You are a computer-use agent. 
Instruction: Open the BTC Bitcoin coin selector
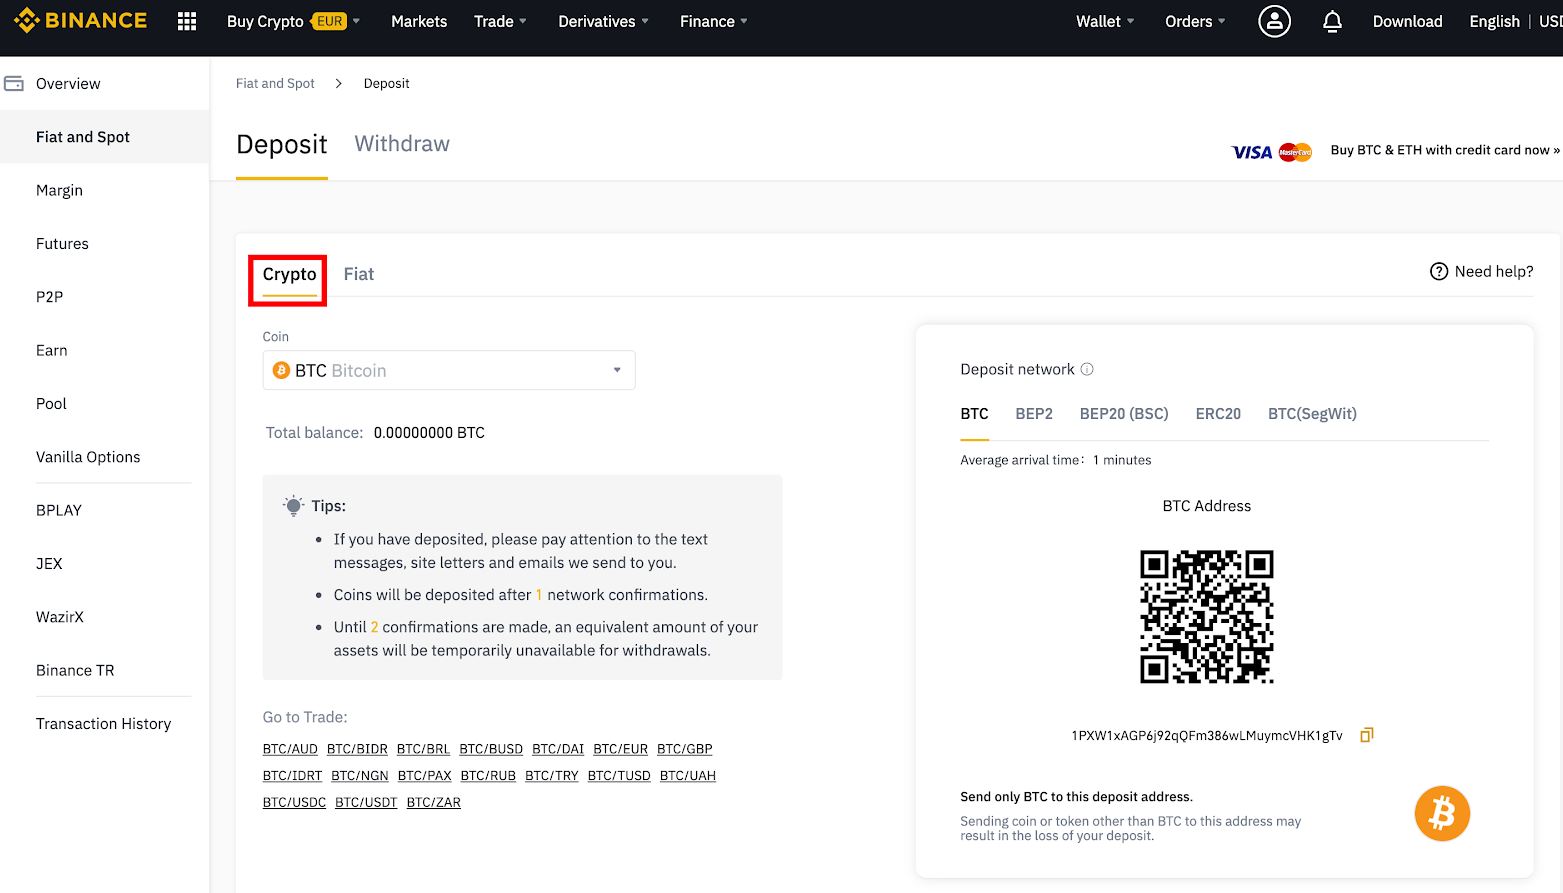449,370
